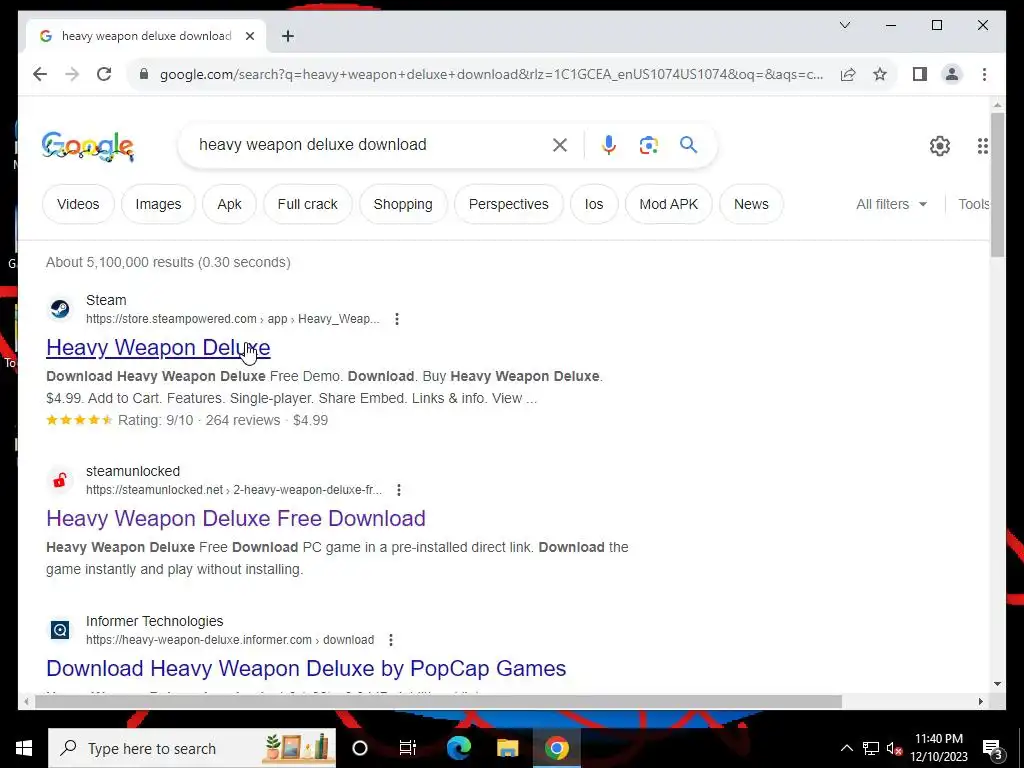This screenshot has height=768, width=1024.
Task: Open Task View on taskbar
Action: coord(408,748)
